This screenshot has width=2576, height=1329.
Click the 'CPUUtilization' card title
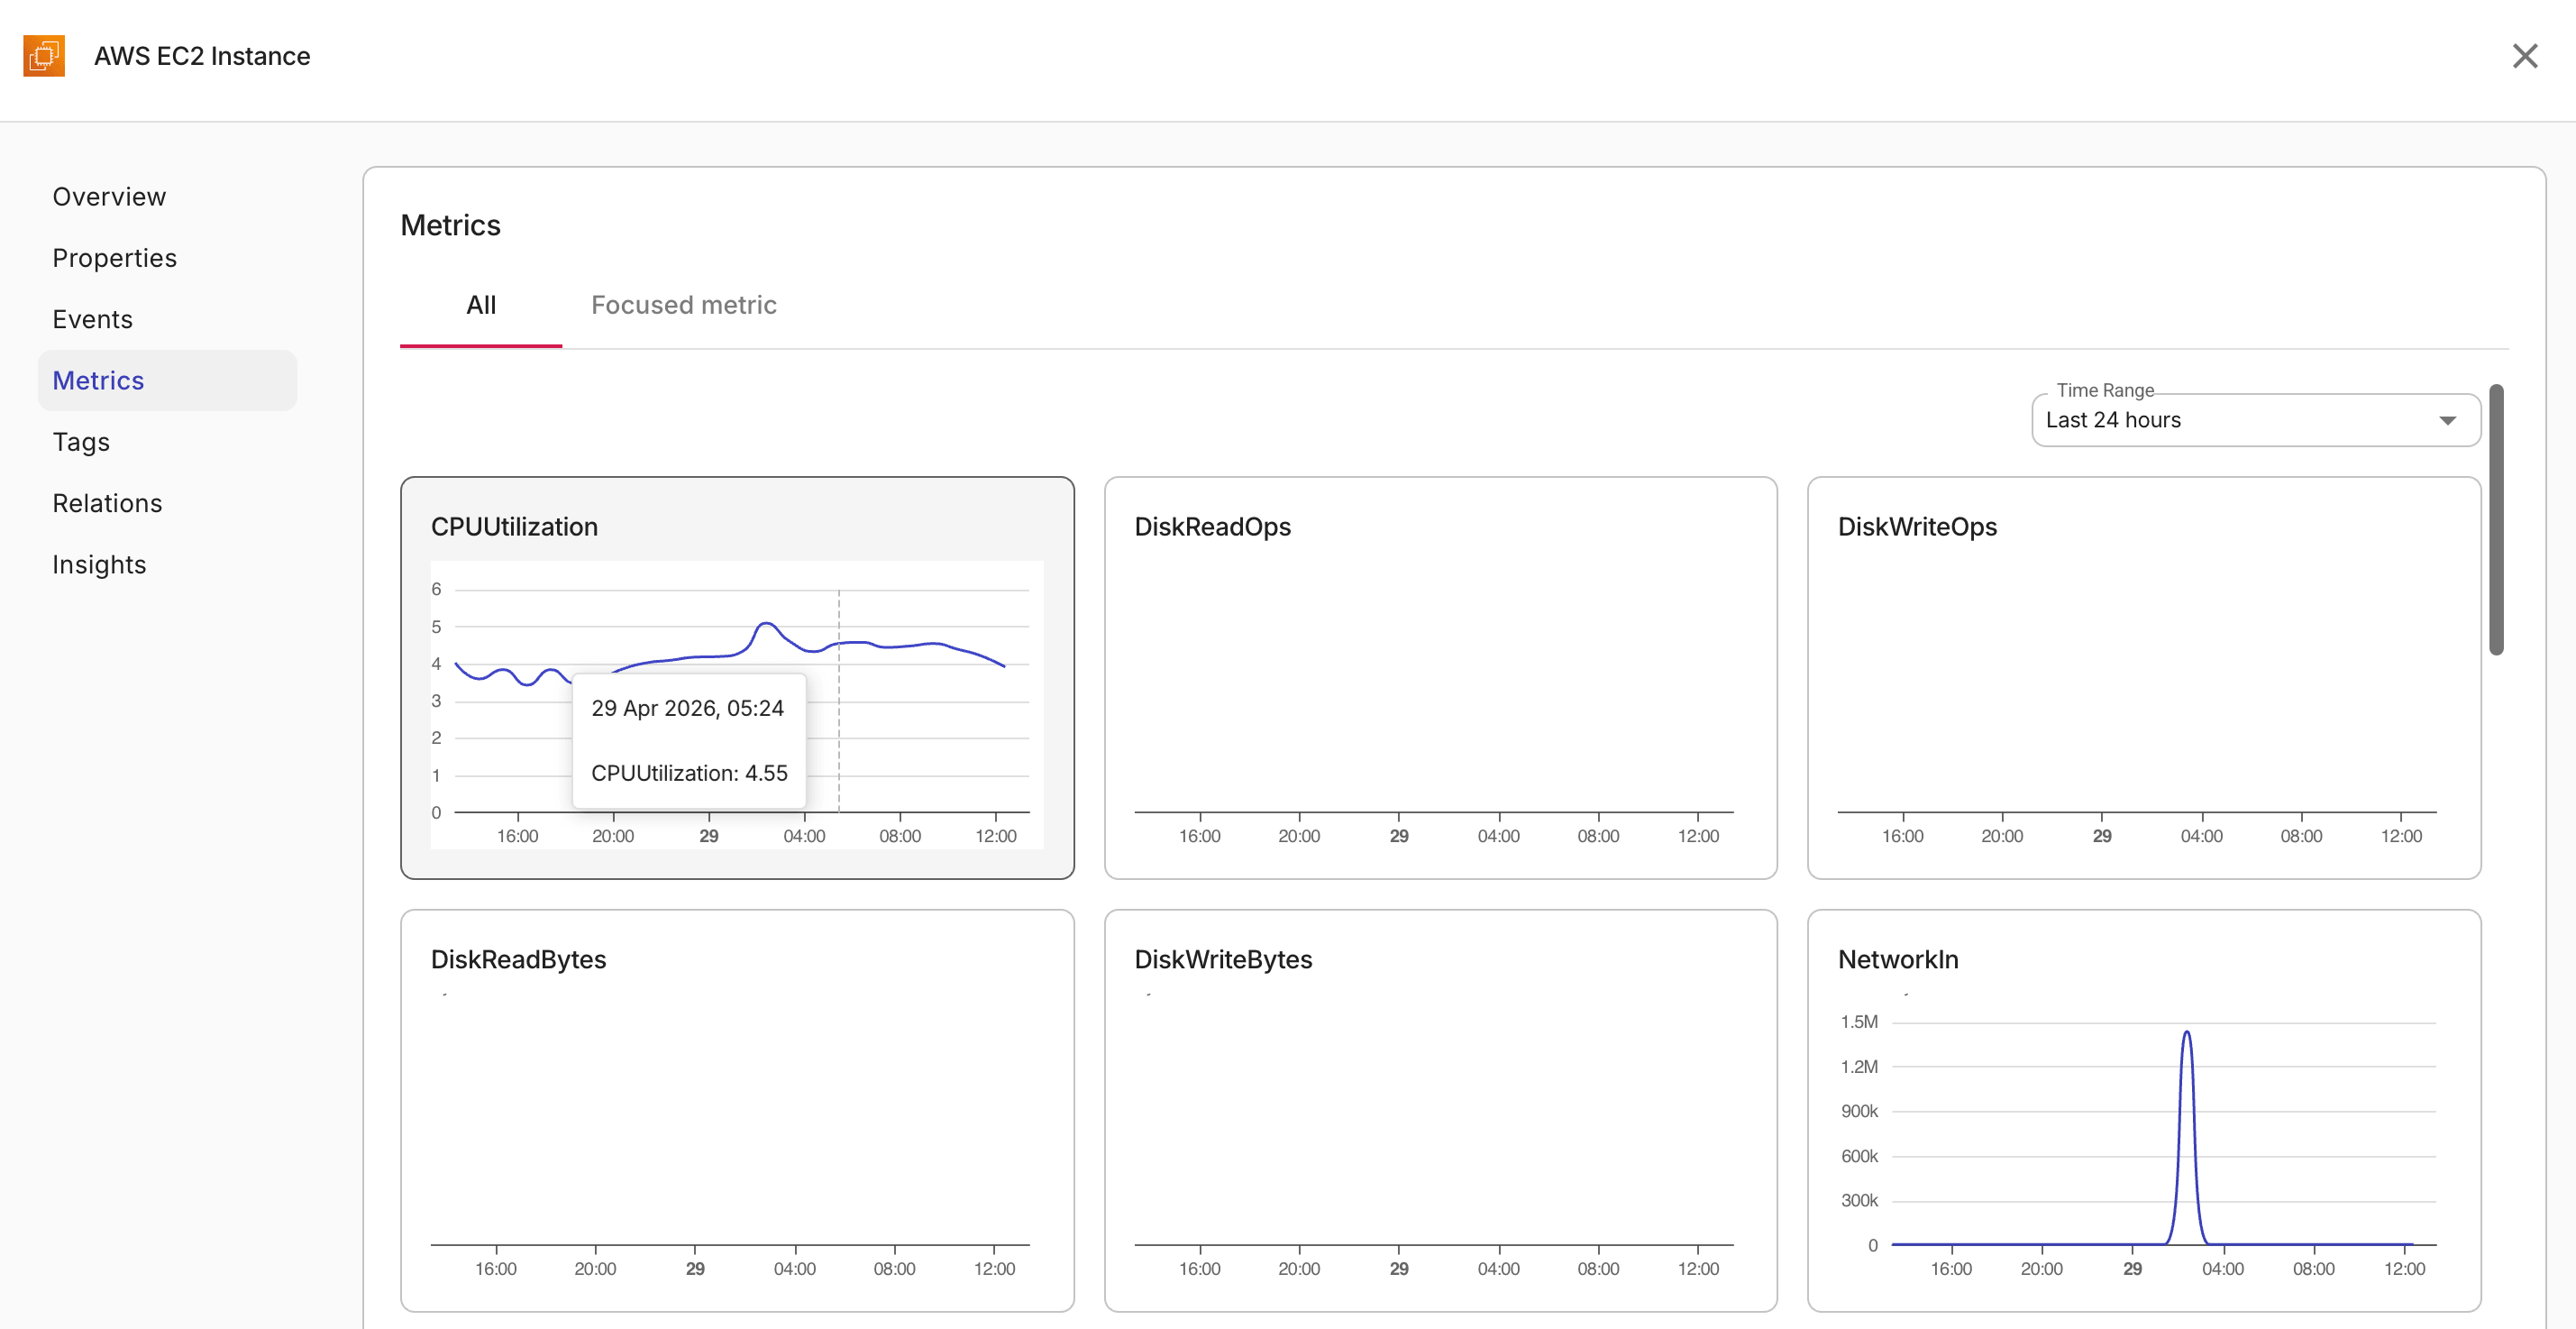(514, 527)
